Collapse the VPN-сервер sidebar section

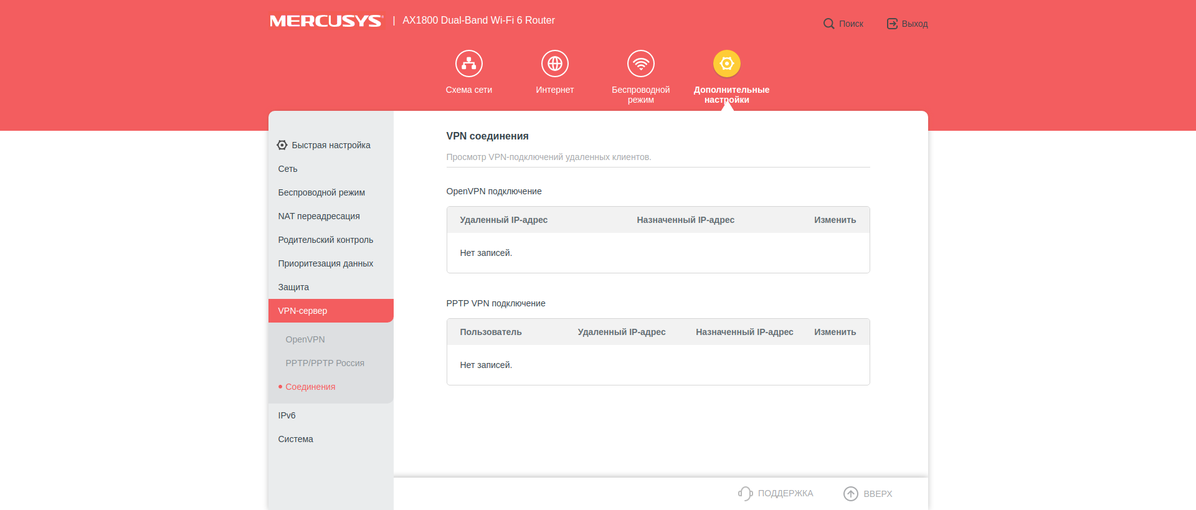coord(303,311)
